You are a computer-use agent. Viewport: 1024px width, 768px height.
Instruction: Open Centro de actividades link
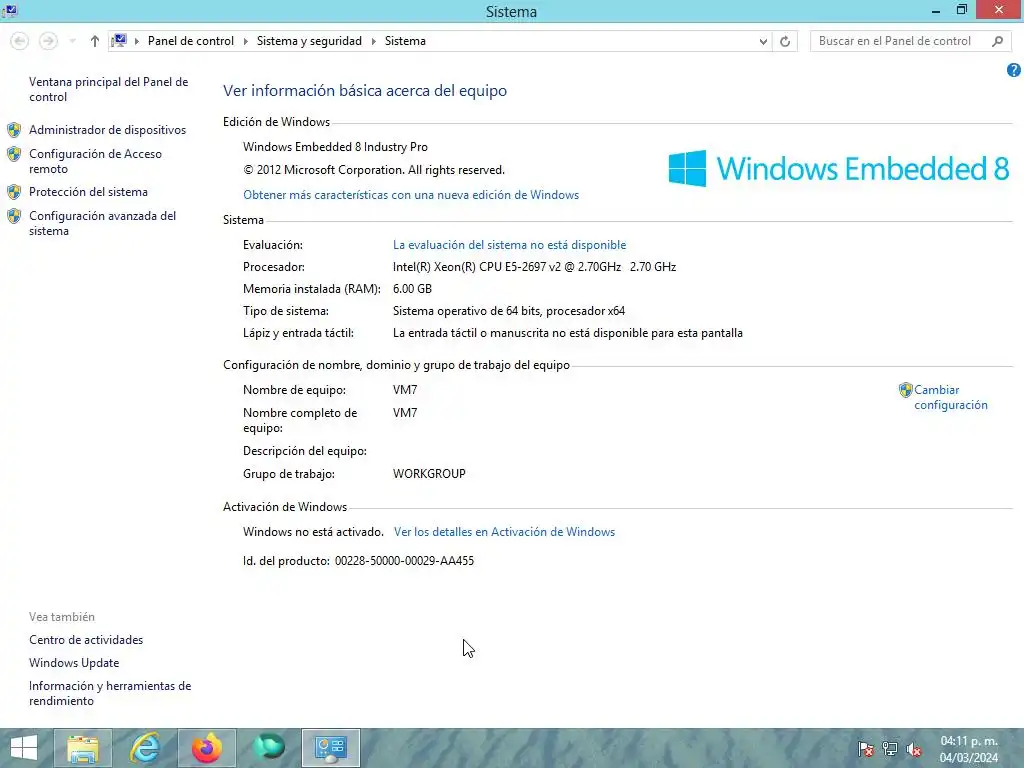coord(86,640)
